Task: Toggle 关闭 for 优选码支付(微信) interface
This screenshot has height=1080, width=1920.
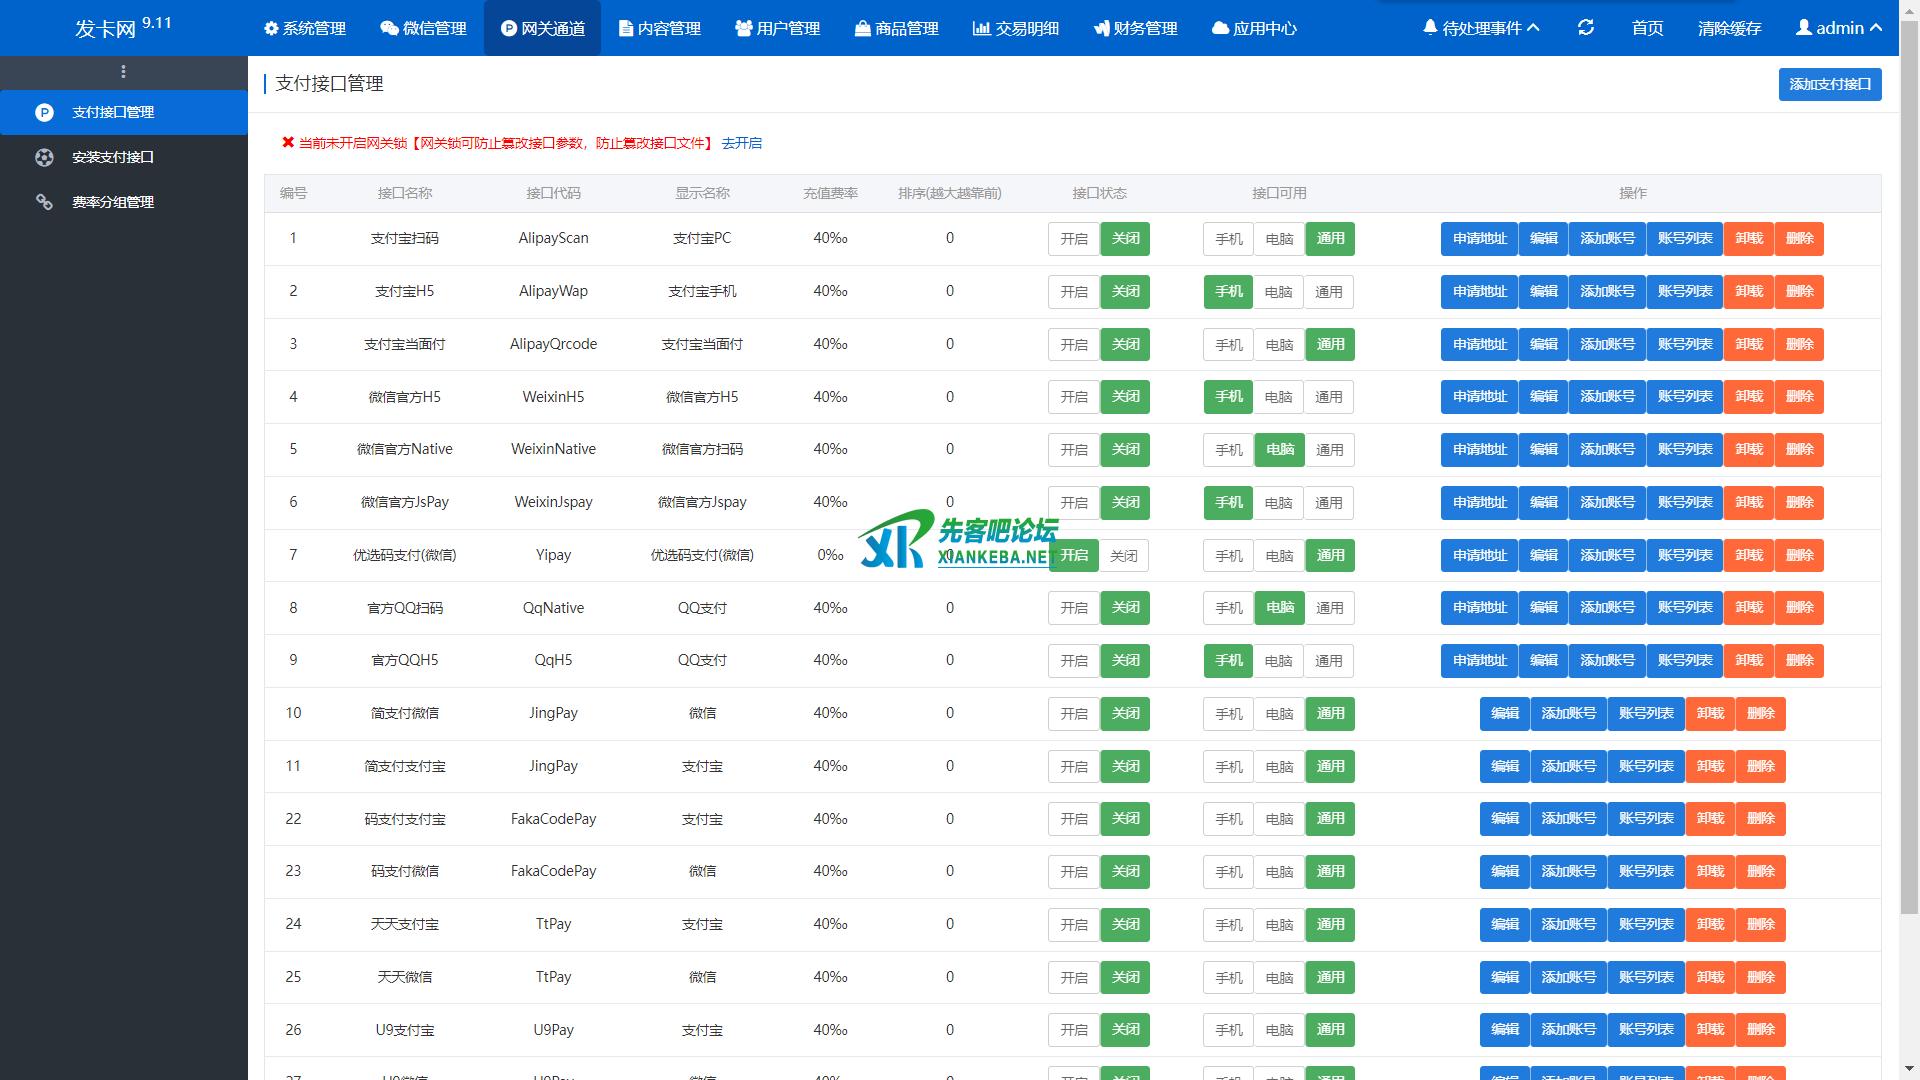Action: [1124, 556]
